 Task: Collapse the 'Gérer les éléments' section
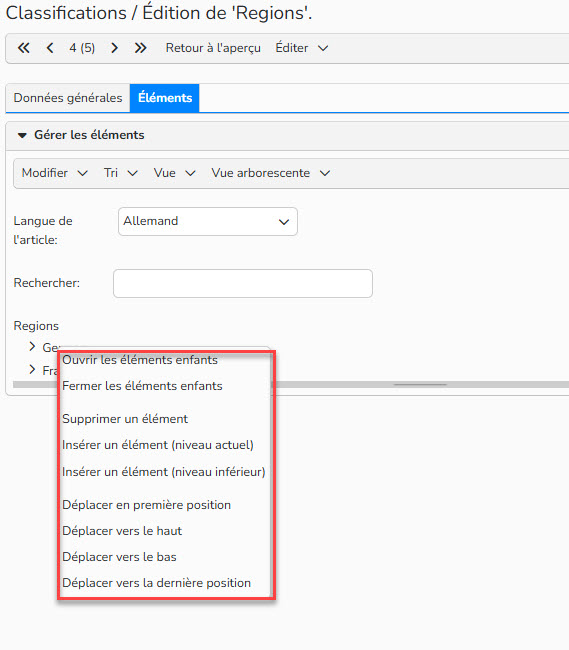(x=22, y=135)
